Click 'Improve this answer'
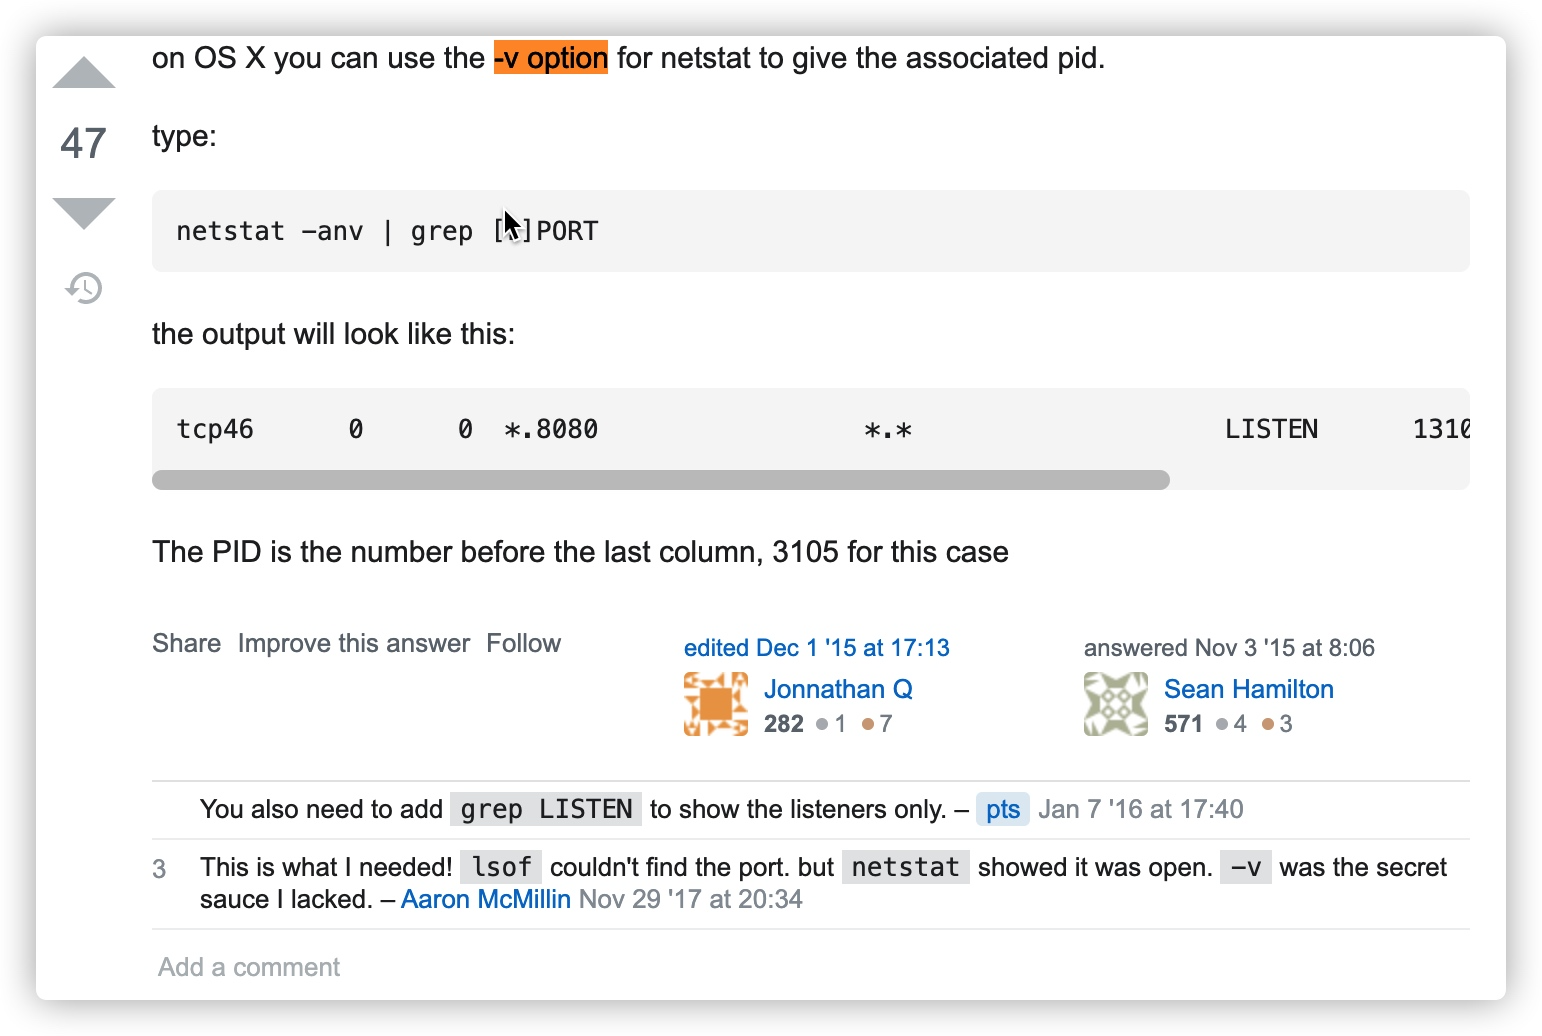This screenshot has width=1542, height=1036. (353, 643)
